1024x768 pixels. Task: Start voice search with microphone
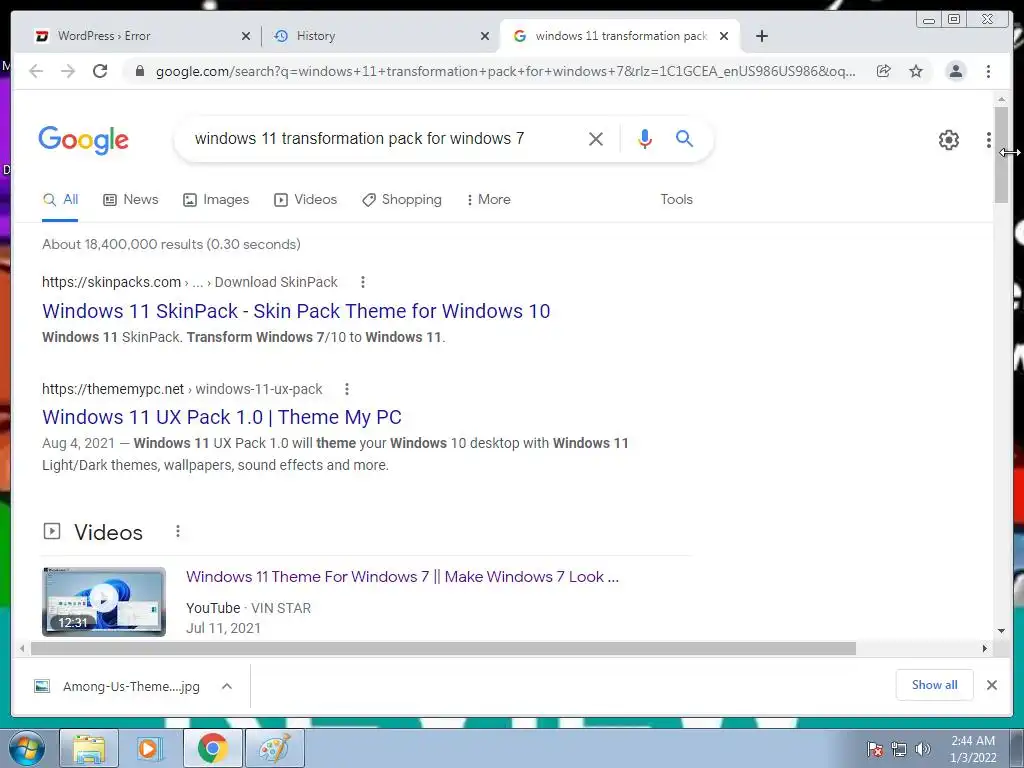[x=645, y=138]
